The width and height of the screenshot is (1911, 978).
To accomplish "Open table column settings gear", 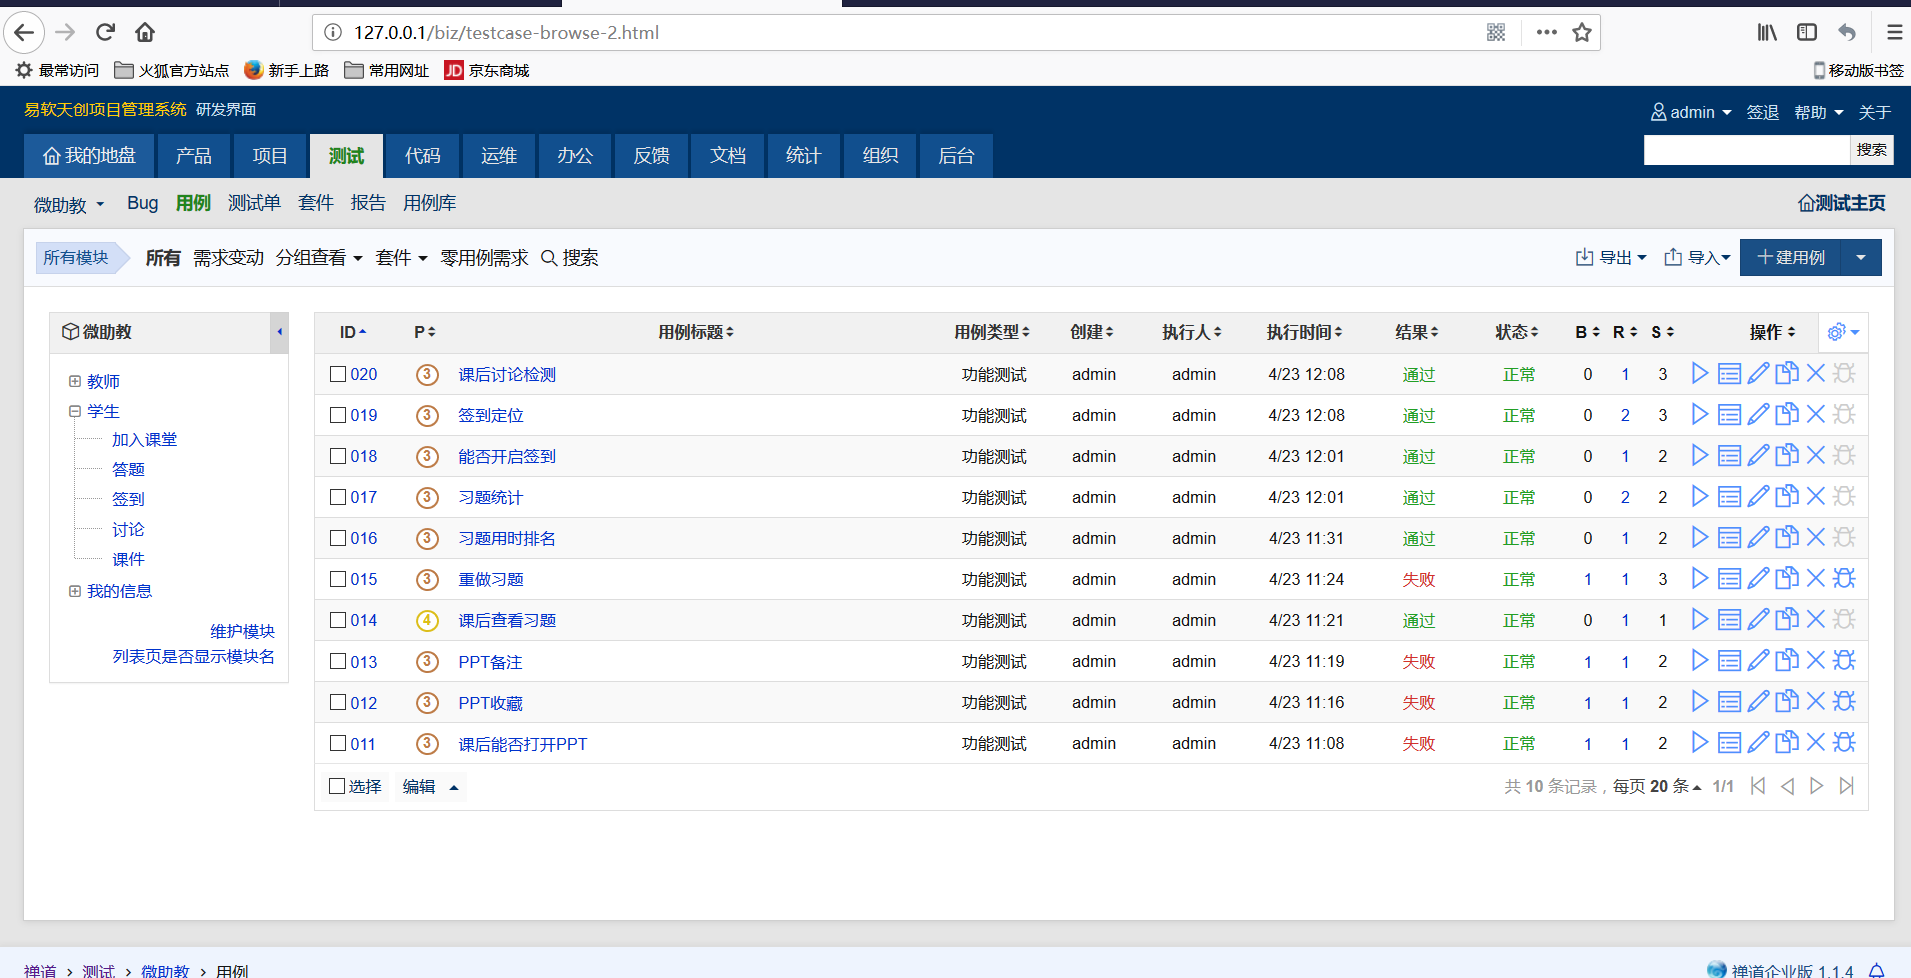I will pyautogui.click(x=1842, y=332).
